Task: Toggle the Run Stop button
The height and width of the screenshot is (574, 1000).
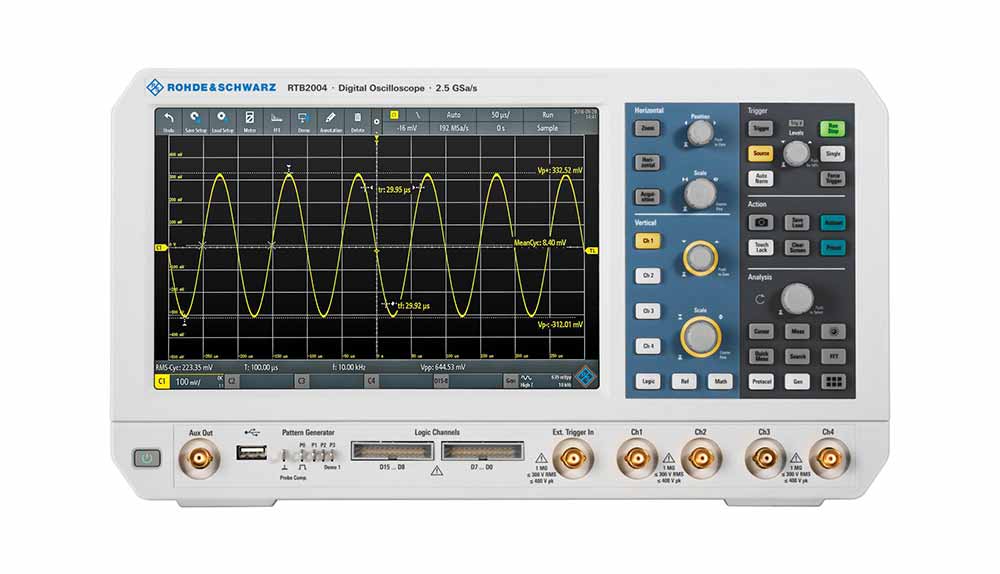Action: coord(832,128)
